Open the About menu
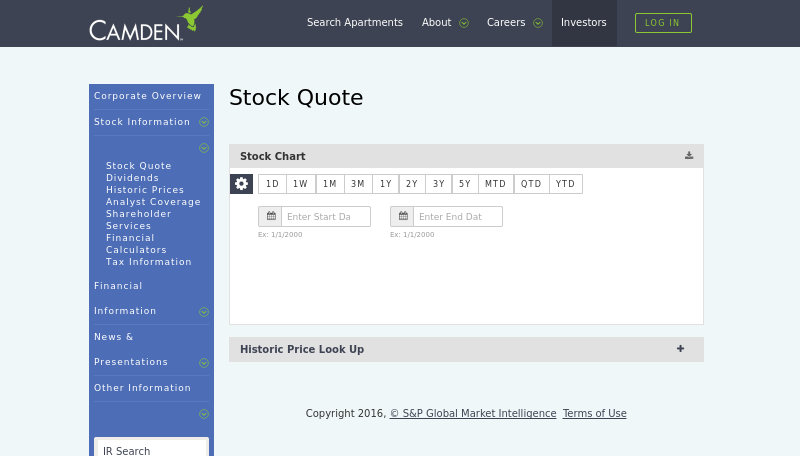800x456 pixels. point(436,22)
